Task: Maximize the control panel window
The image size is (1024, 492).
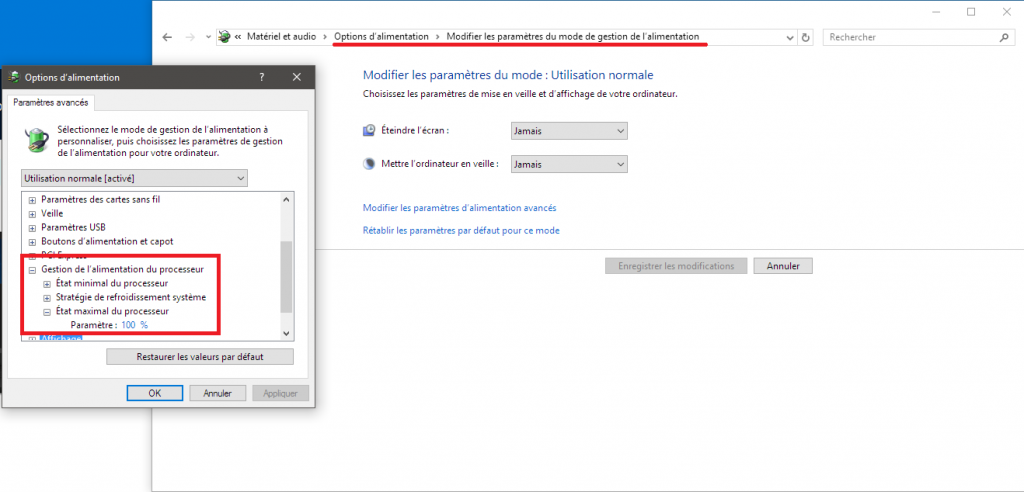Action: (x=971, y=12)
